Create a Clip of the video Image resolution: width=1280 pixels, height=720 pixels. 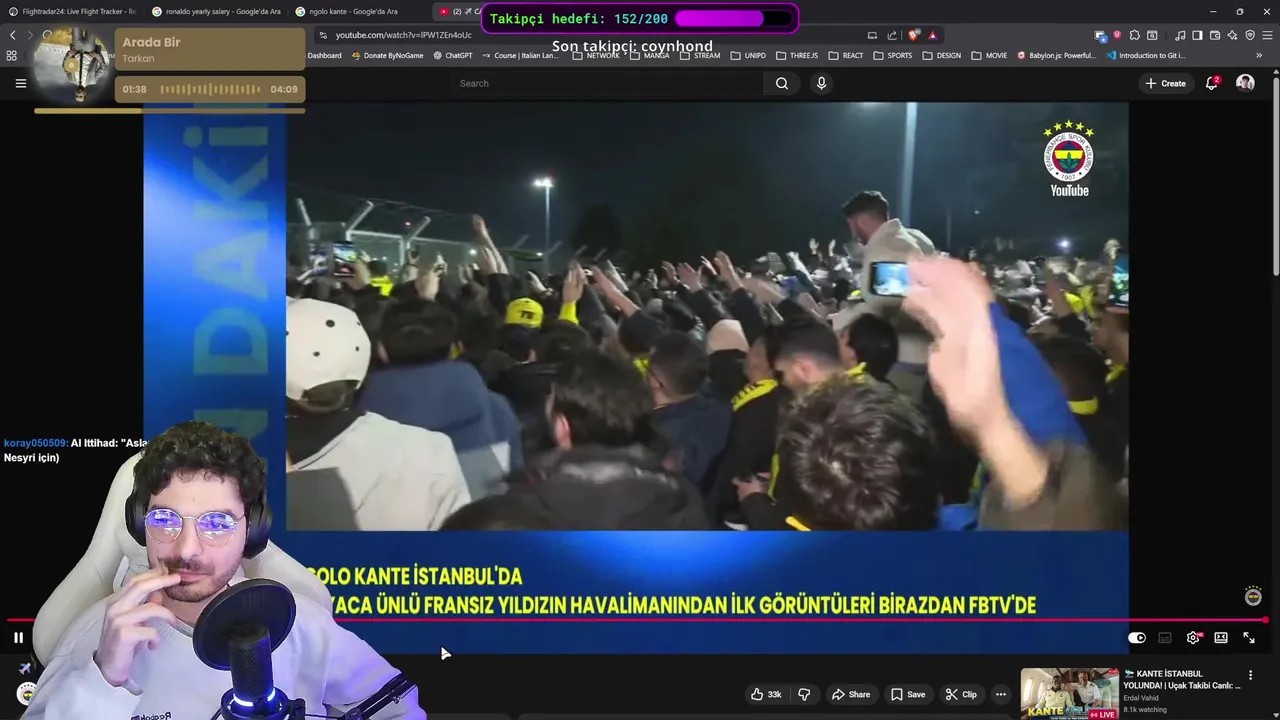961,694
